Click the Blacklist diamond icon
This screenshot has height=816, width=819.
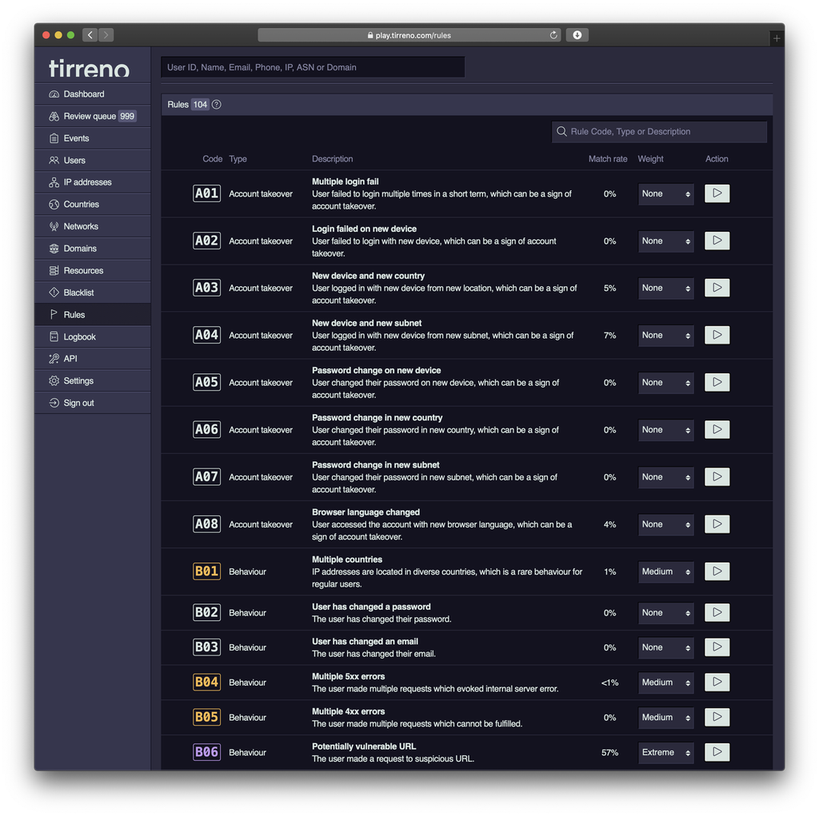pyautogui.click(x=54, y=293)
